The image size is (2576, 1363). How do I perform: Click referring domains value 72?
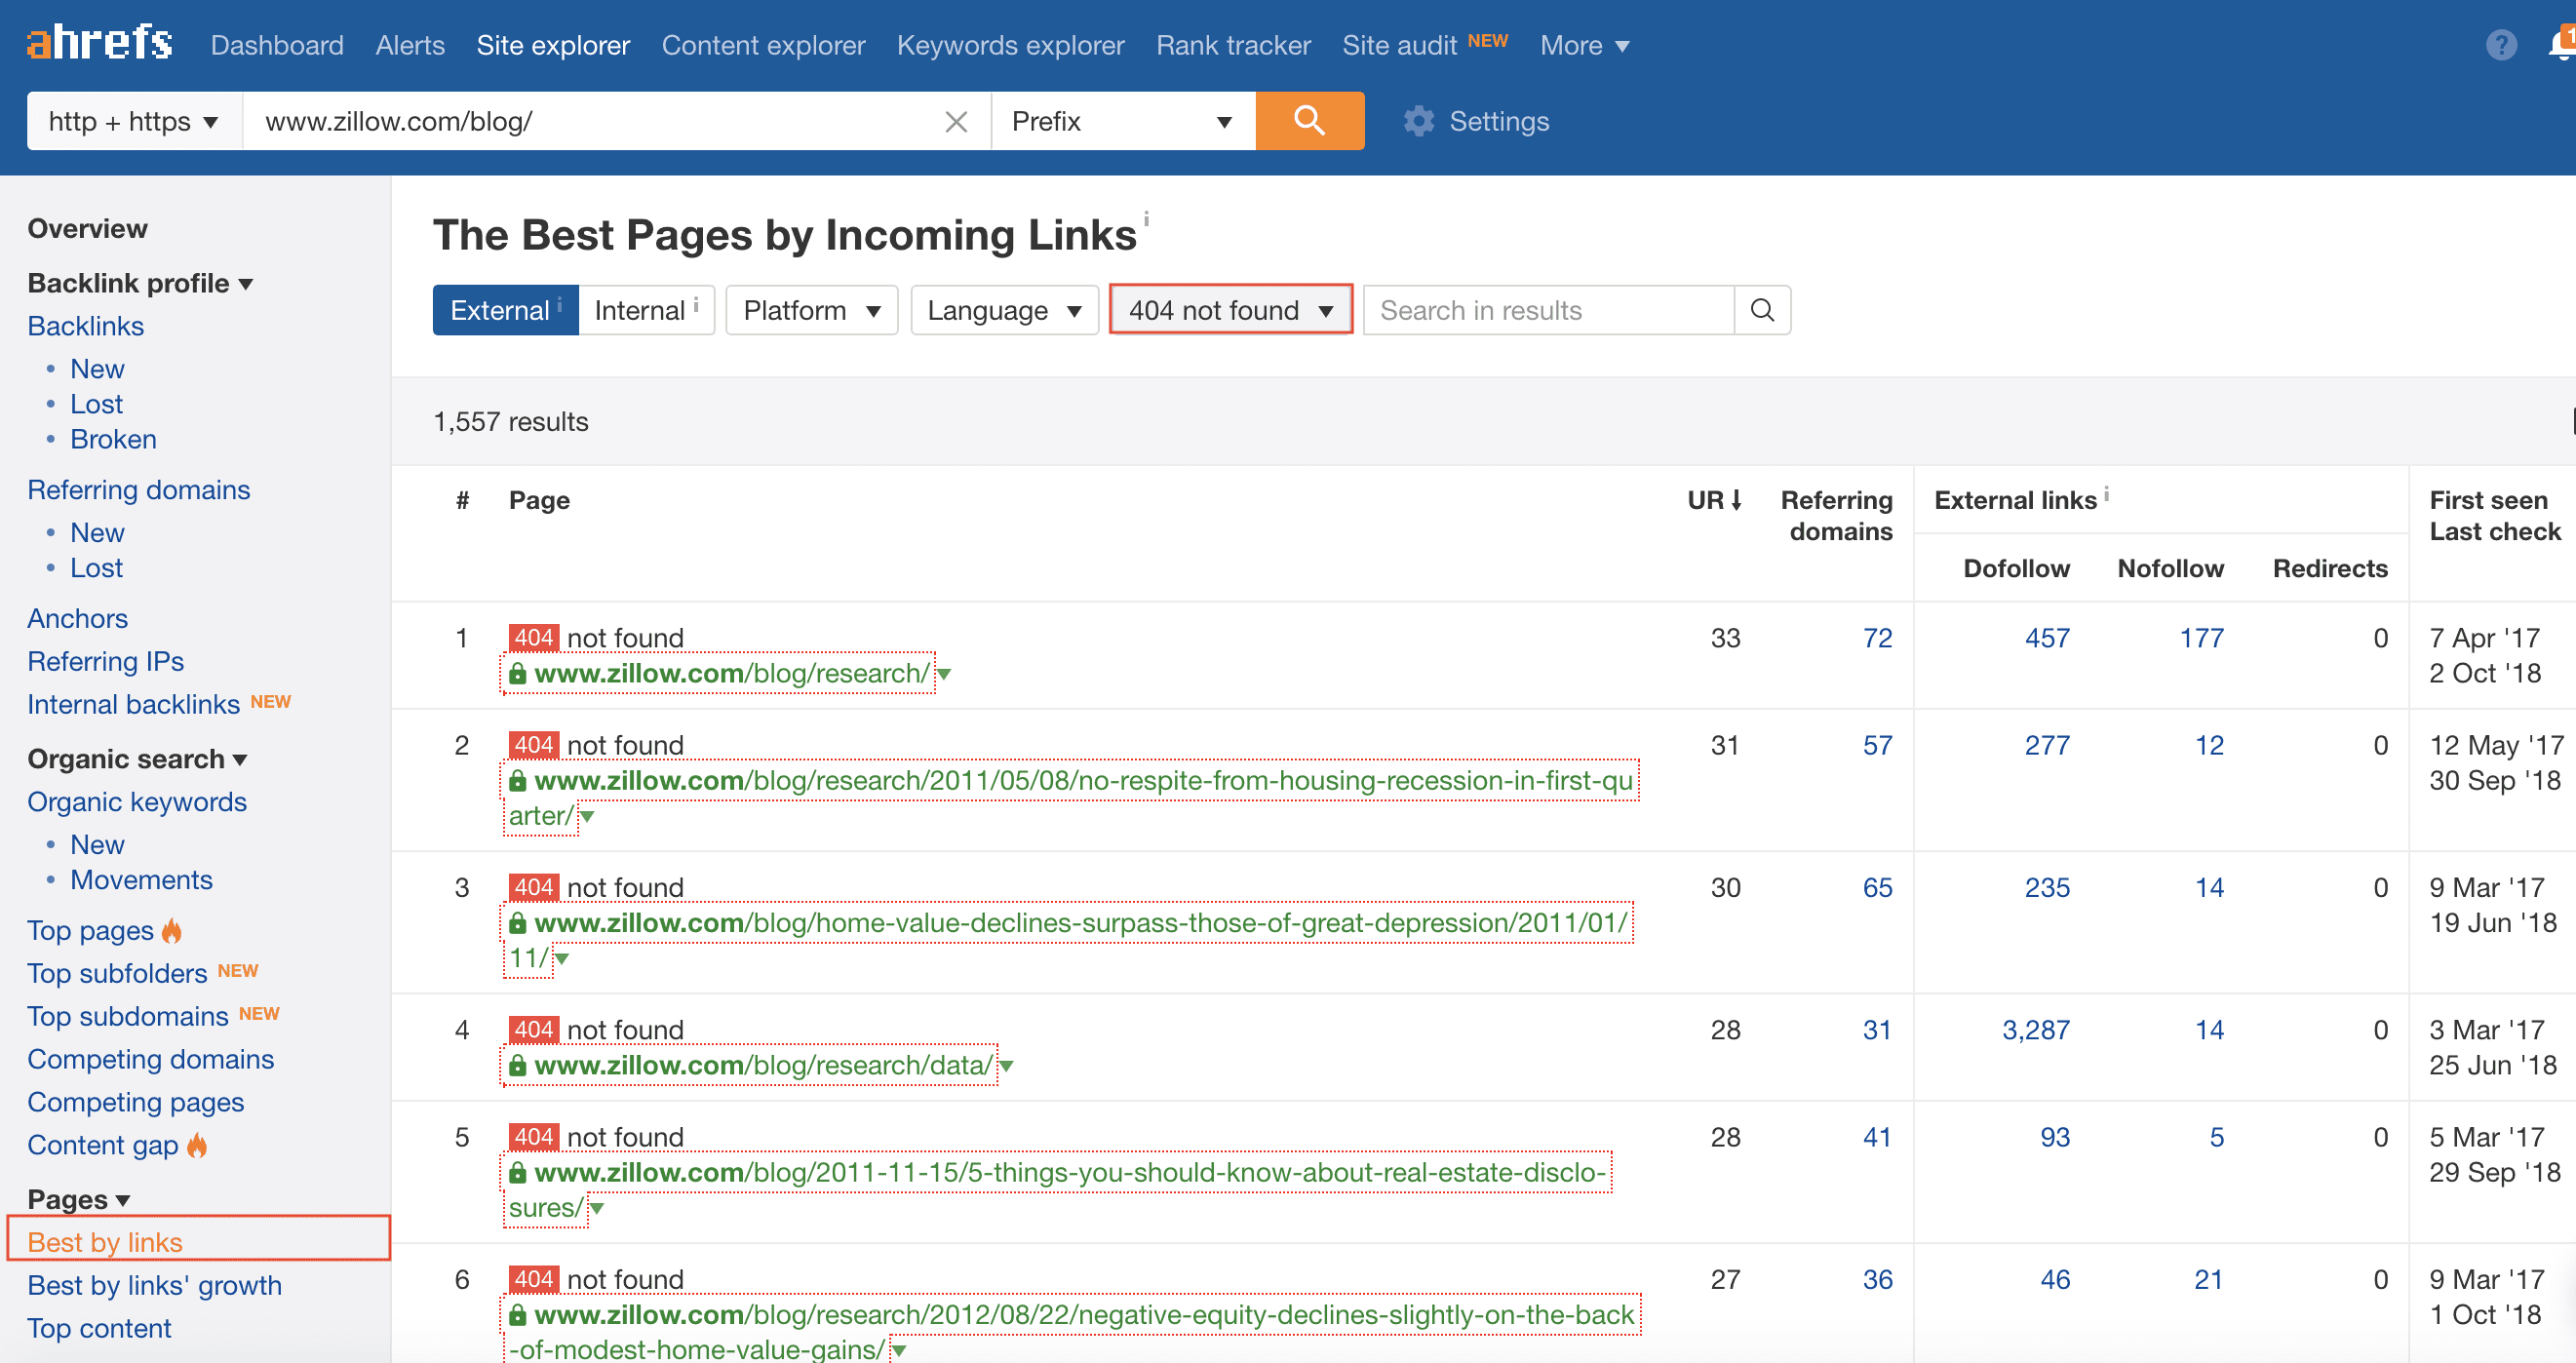(x=1877, y=638)
